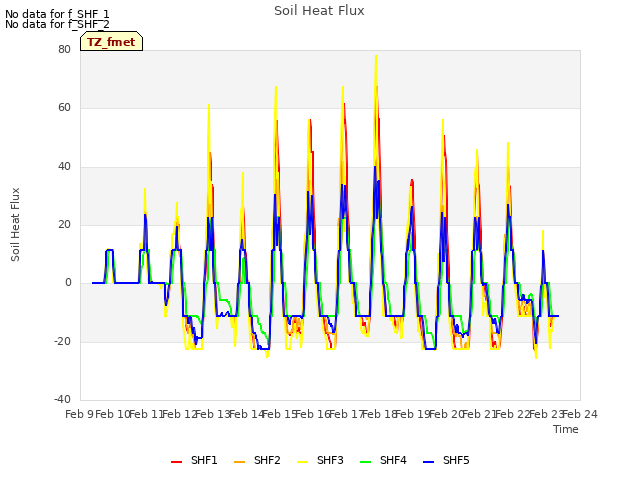640x480 pixels.
Task: Click the 'Feb 15' x-axis tick label
Action: pos(280,414)
